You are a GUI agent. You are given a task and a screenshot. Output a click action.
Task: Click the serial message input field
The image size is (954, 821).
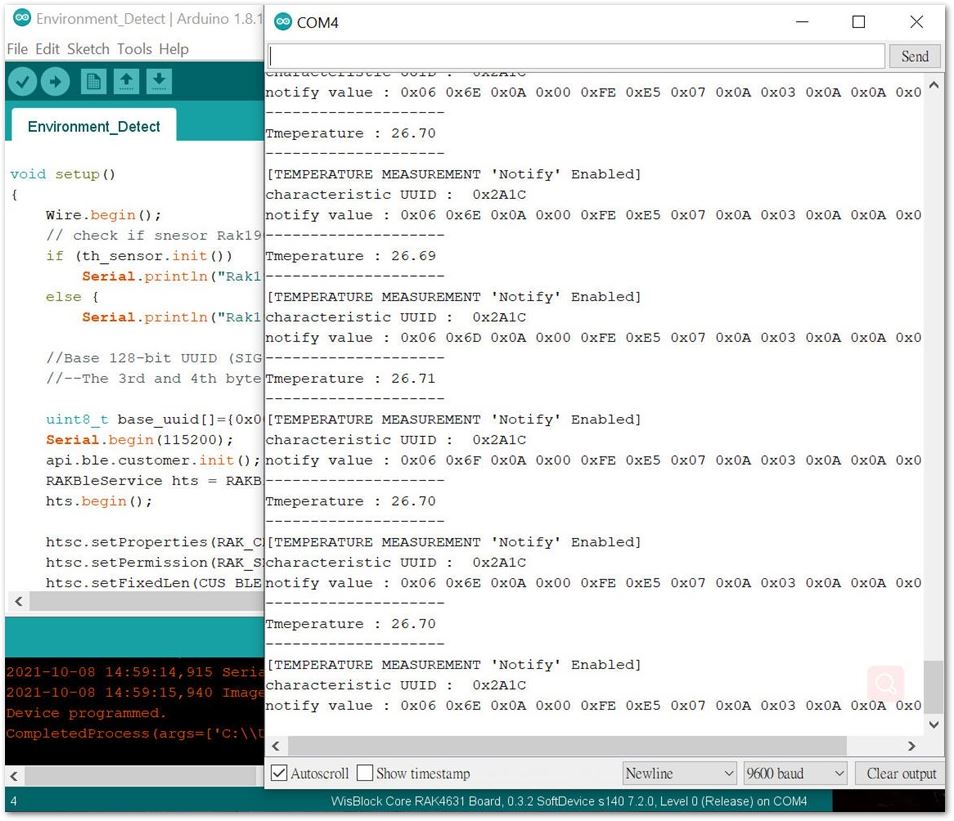[x=577, y=57]
